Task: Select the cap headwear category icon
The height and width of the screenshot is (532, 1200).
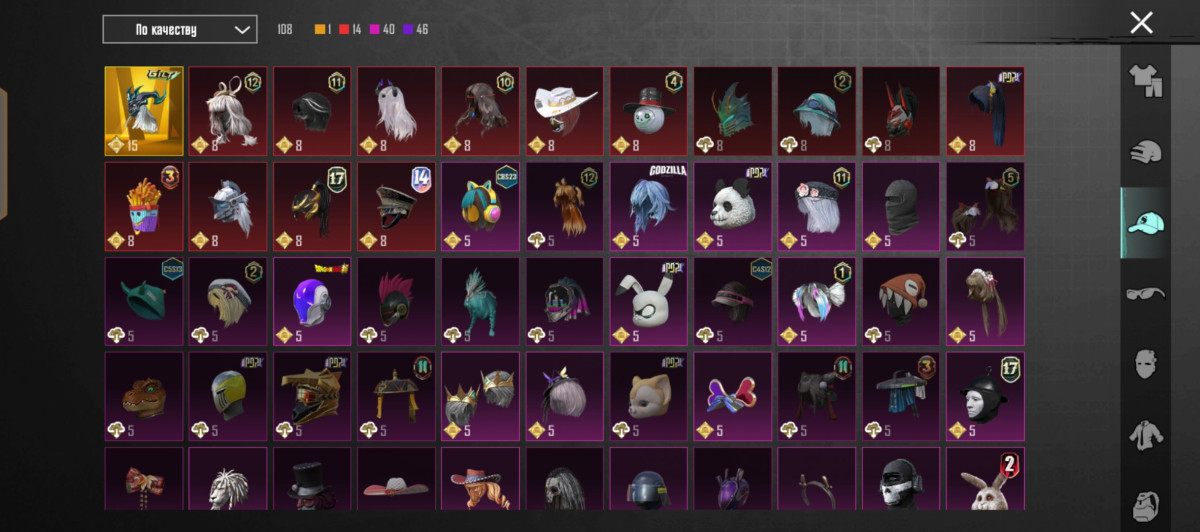Action: 1144,223
